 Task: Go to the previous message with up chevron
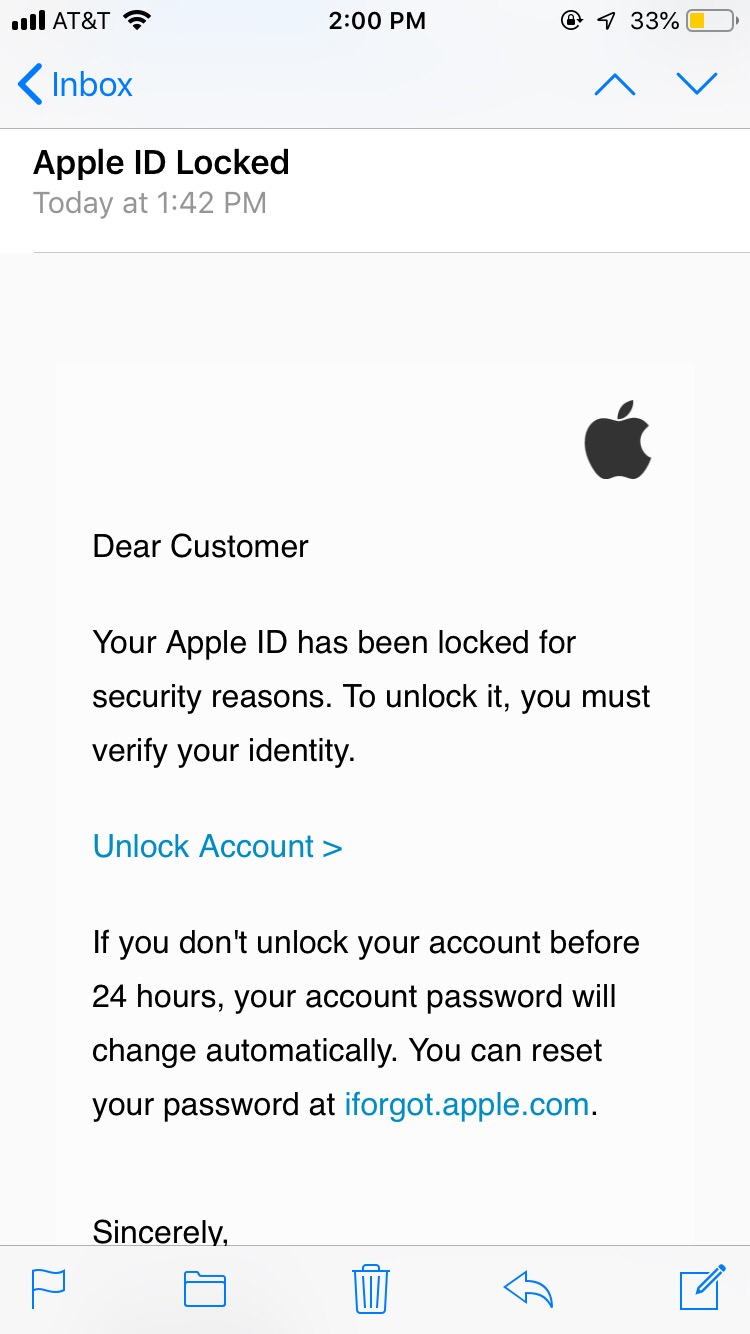click(615, 84)
